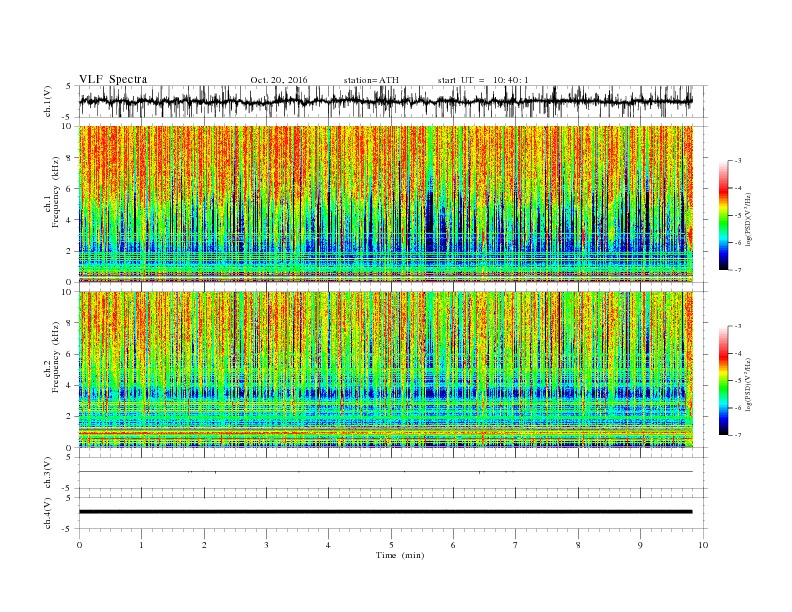The width and height of the screenshot is (792, 612).
Task: Click the ch.1(V) waveform axis label
Action: [x=48, y=102]
